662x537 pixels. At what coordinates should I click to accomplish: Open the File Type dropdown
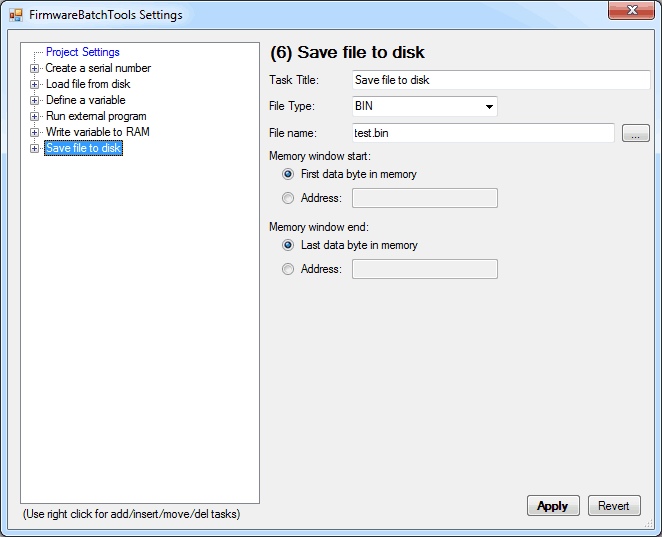click(x=489, y=106)
